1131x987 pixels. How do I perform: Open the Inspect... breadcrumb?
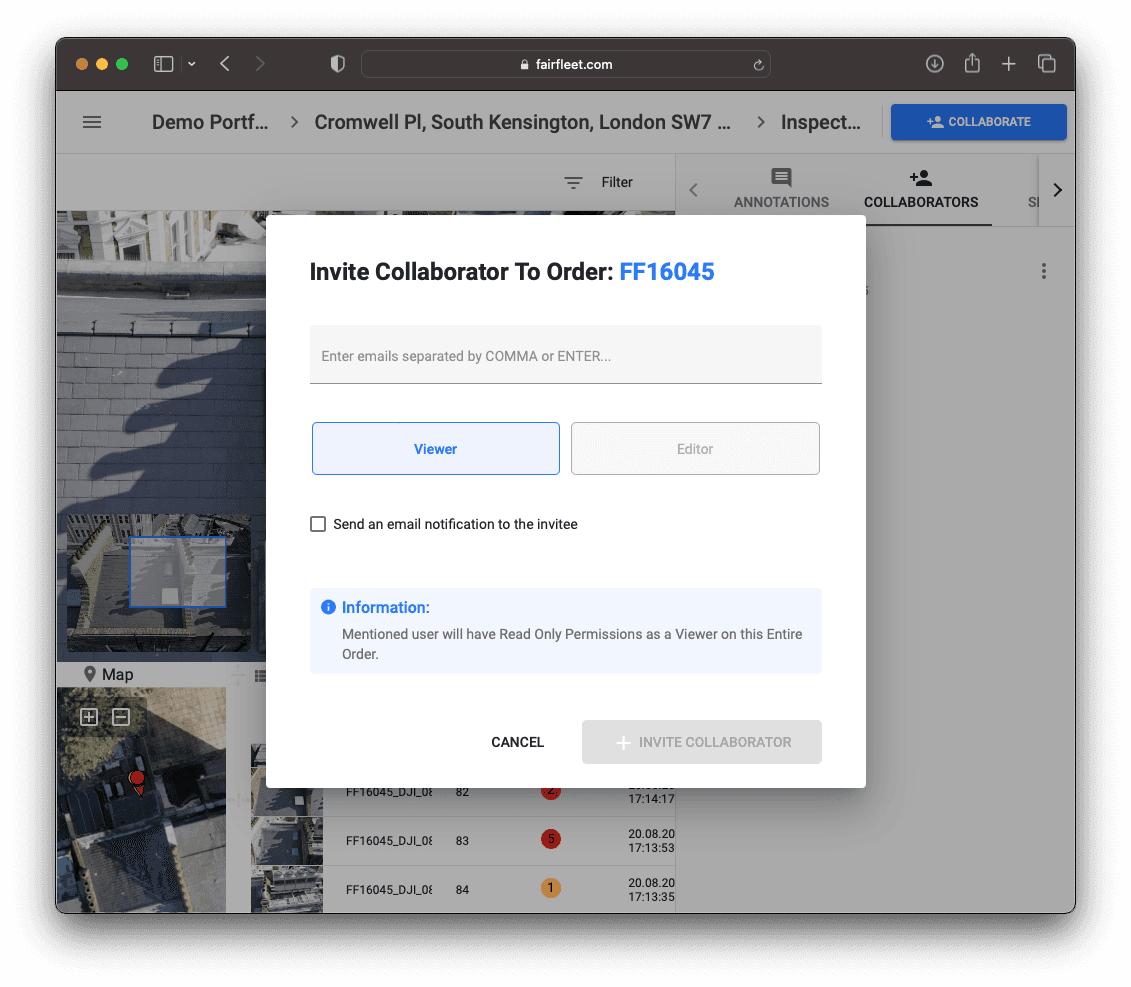pos(820,122)
